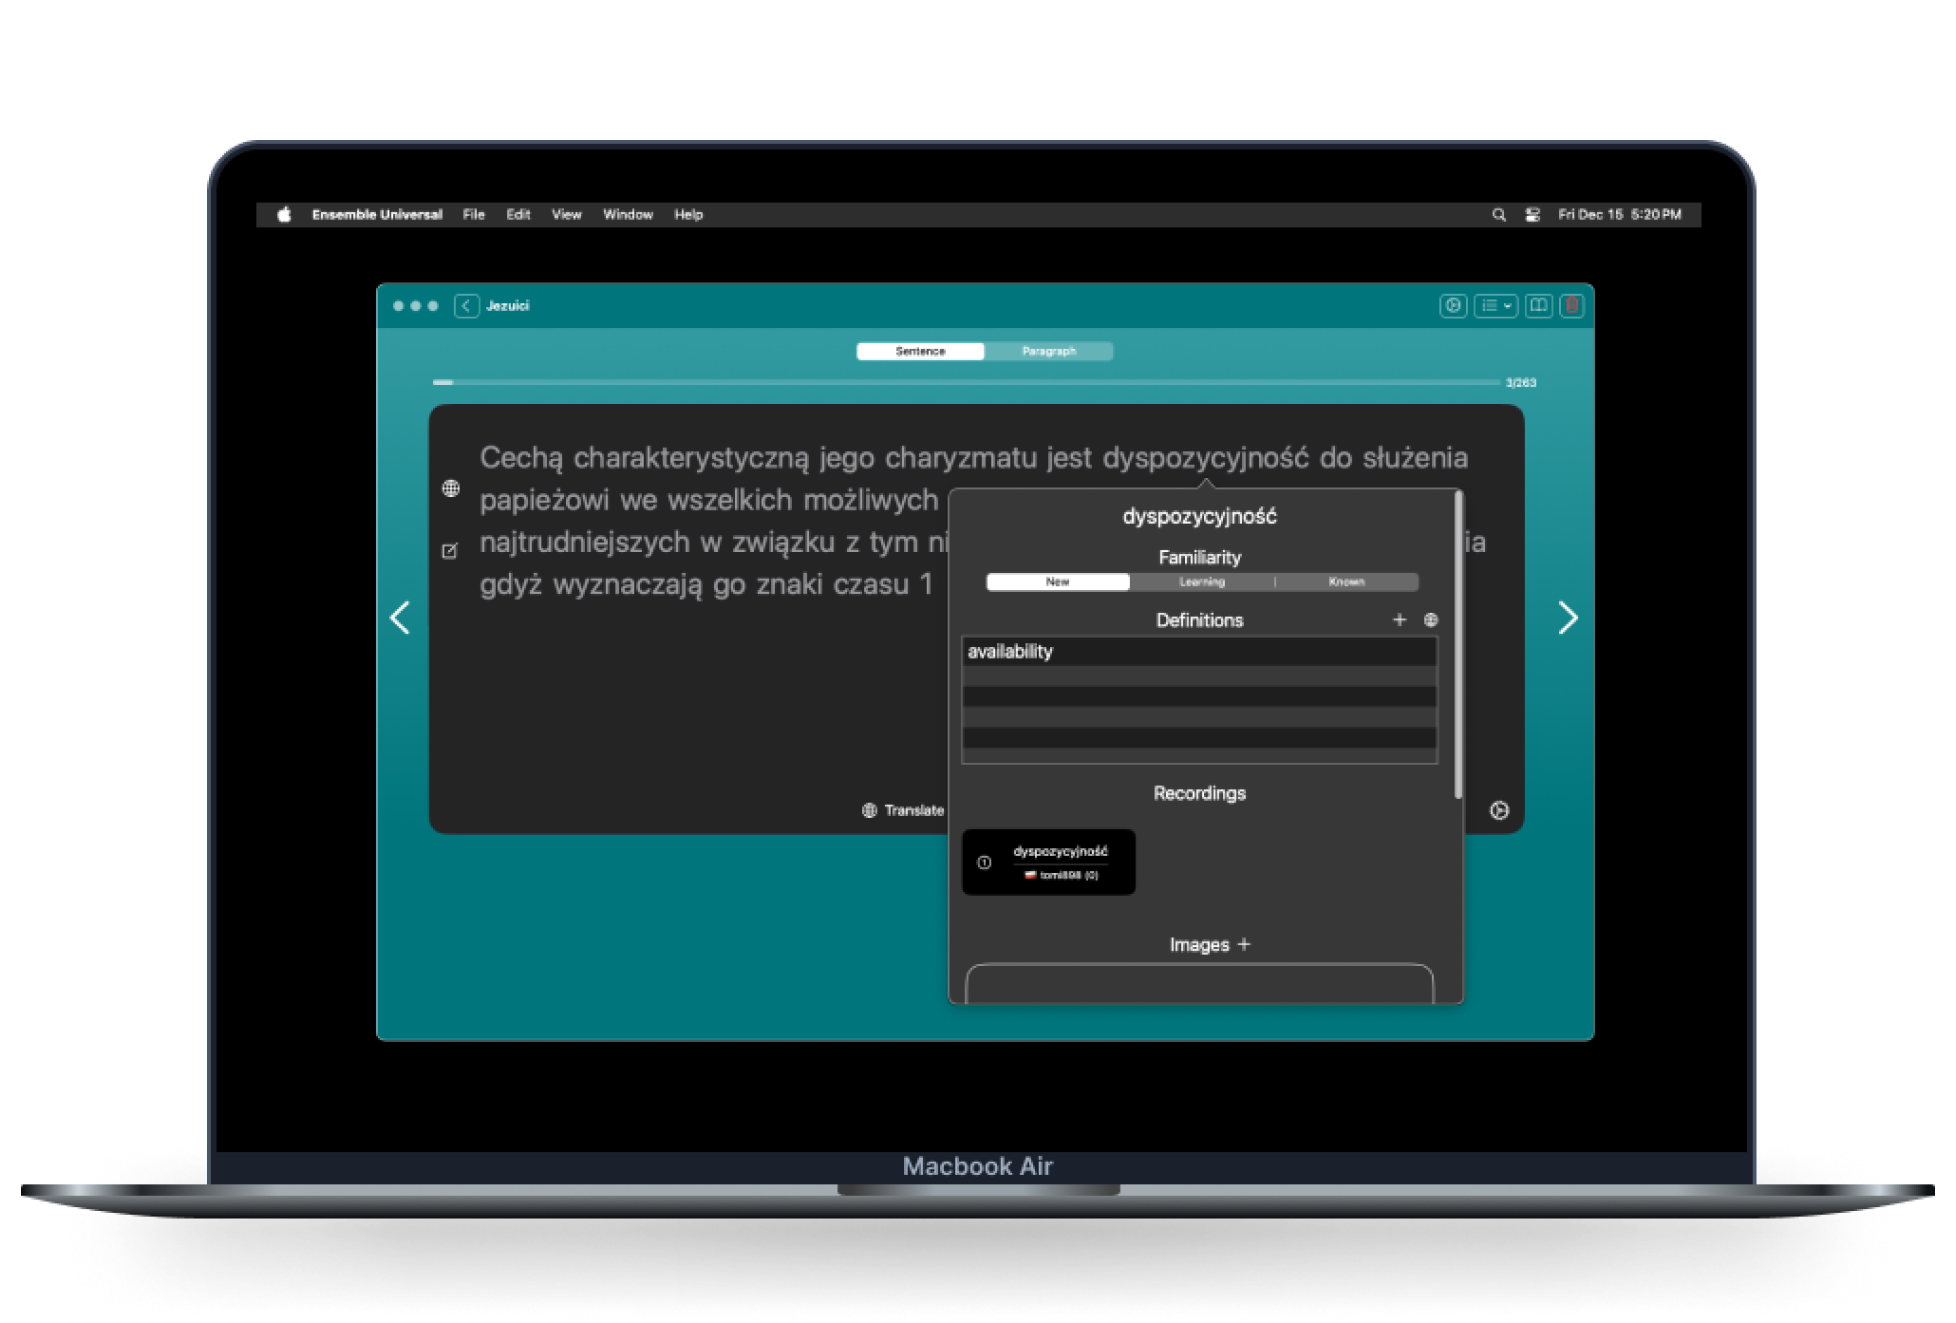Open the list options dropdown in toolbar

(x=1495, y=306)
